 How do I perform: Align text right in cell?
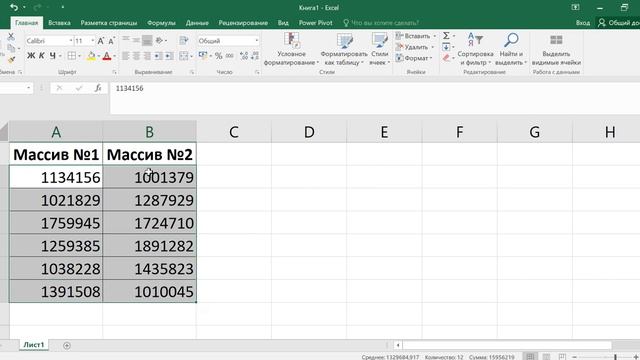tap(147, 56)
